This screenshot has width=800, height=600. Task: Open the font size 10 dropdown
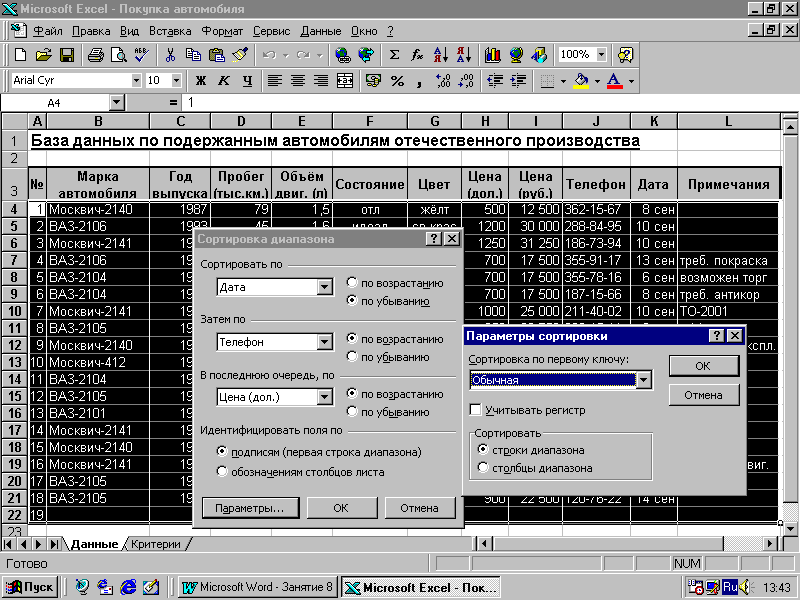tap(177, 81)
